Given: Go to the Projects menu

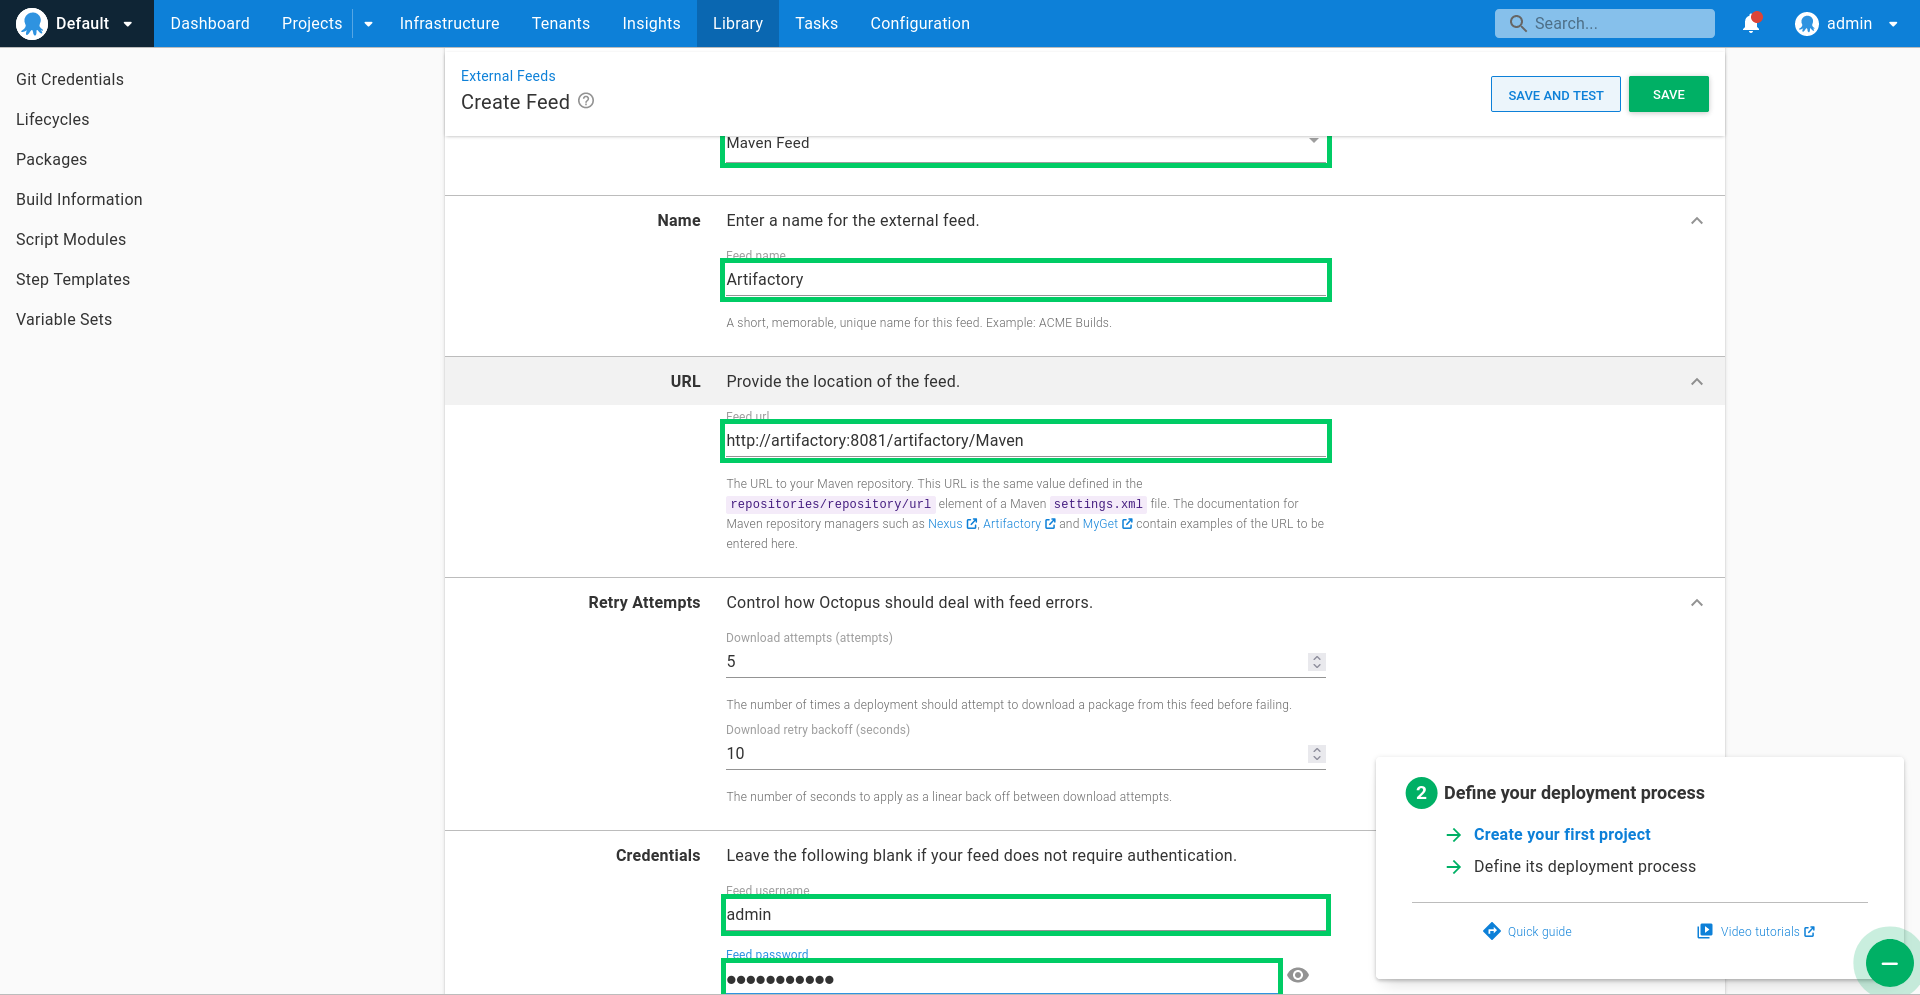Looking at the screenshot, I should pyautogui.click(x=312, y=23).
